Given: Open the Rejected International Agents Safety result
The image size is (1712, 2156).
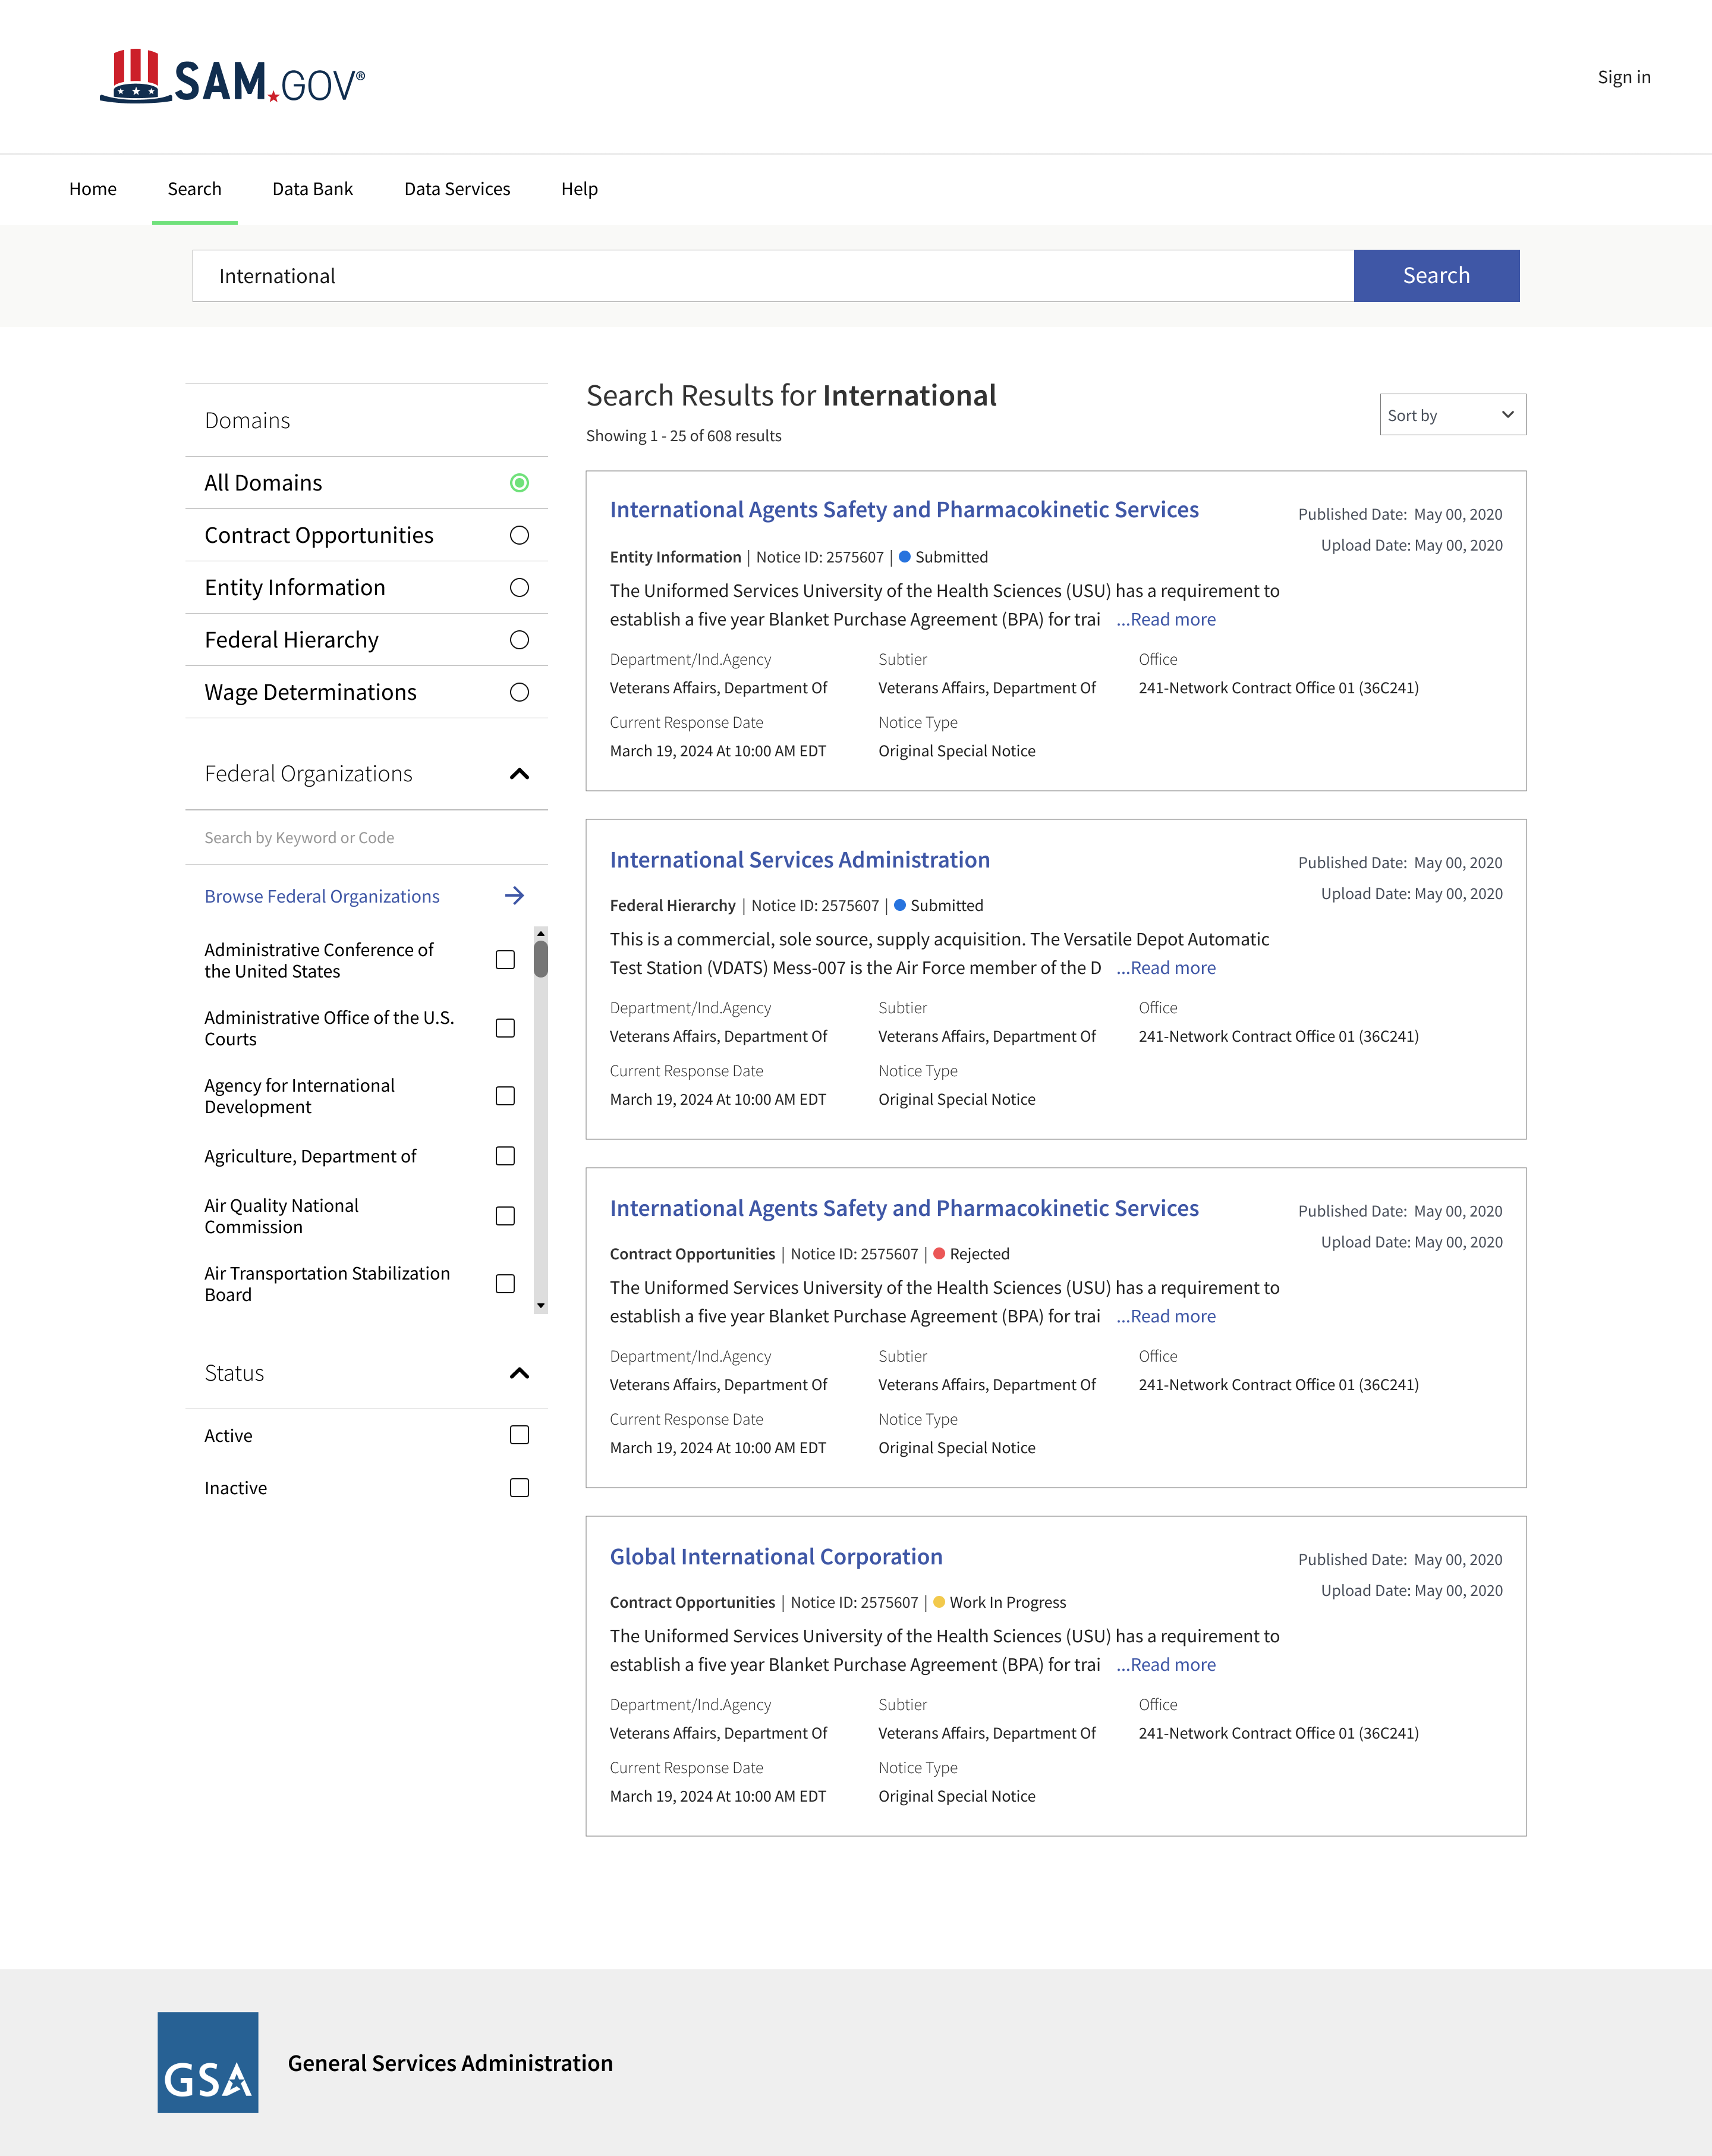Looking at the screenshot, I should pos(904,1208).
